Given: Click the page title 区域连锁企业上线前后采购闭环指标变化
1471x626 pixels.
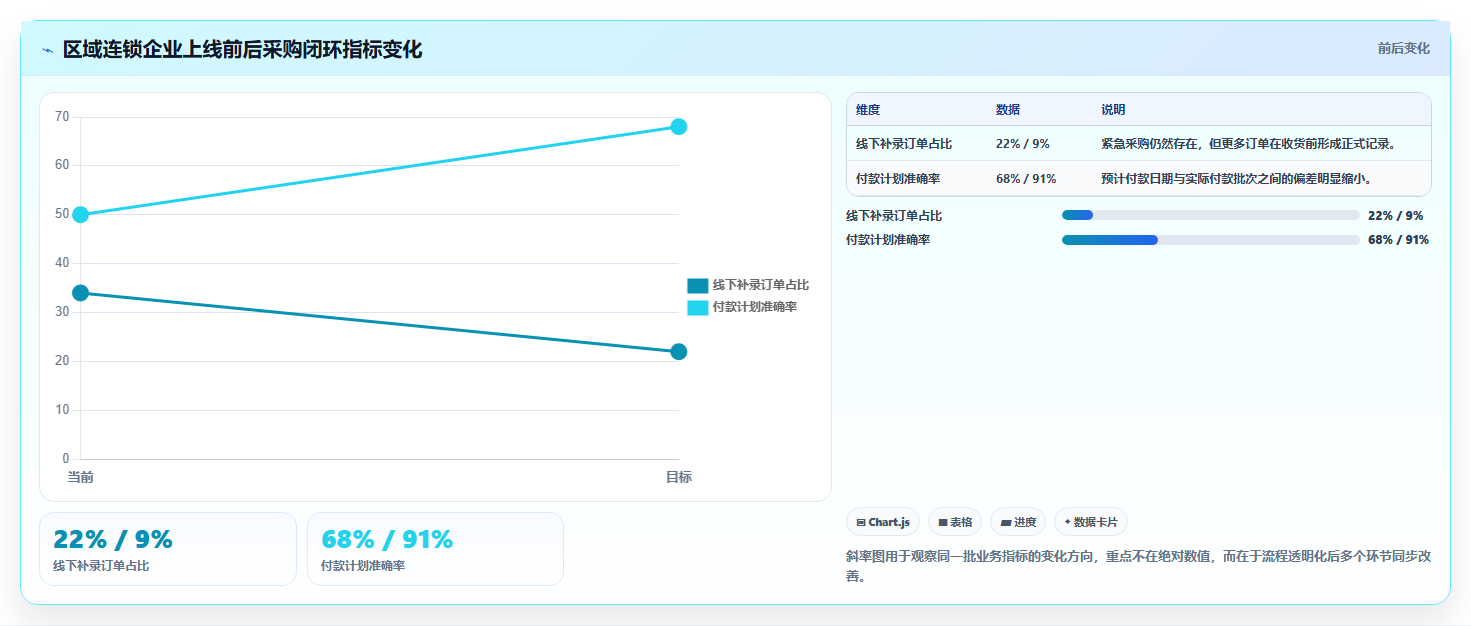Looking at the screenshot, I should click(242, 50).
